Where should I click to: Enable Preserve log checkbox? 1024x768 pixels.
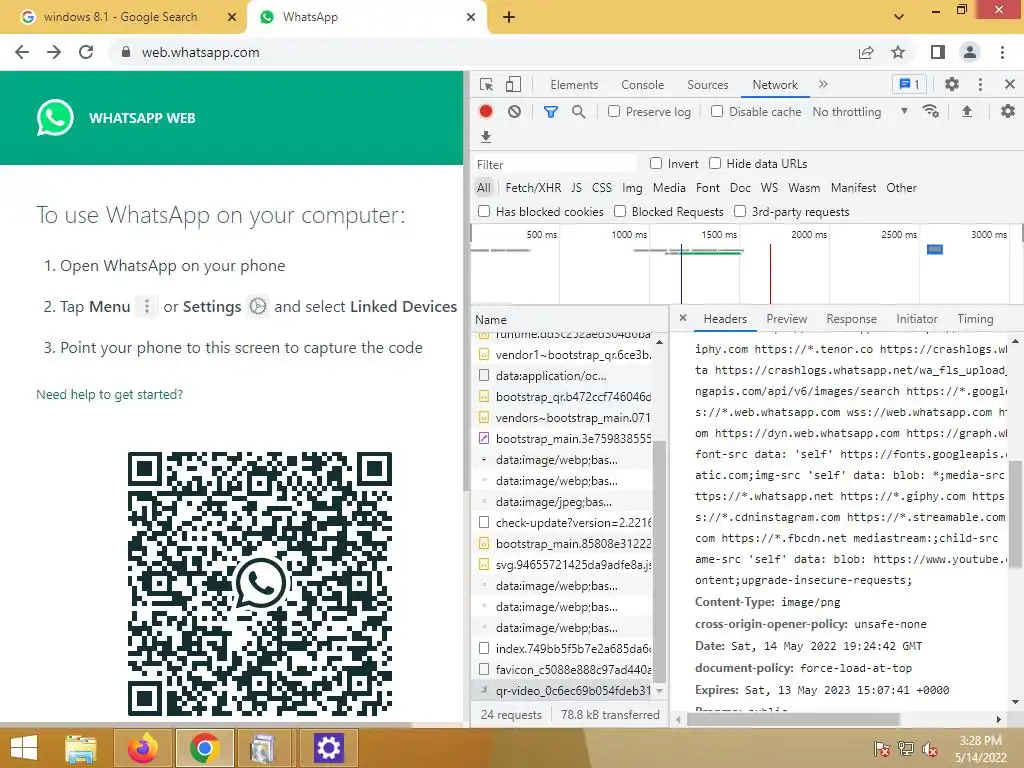click(614, 112)
